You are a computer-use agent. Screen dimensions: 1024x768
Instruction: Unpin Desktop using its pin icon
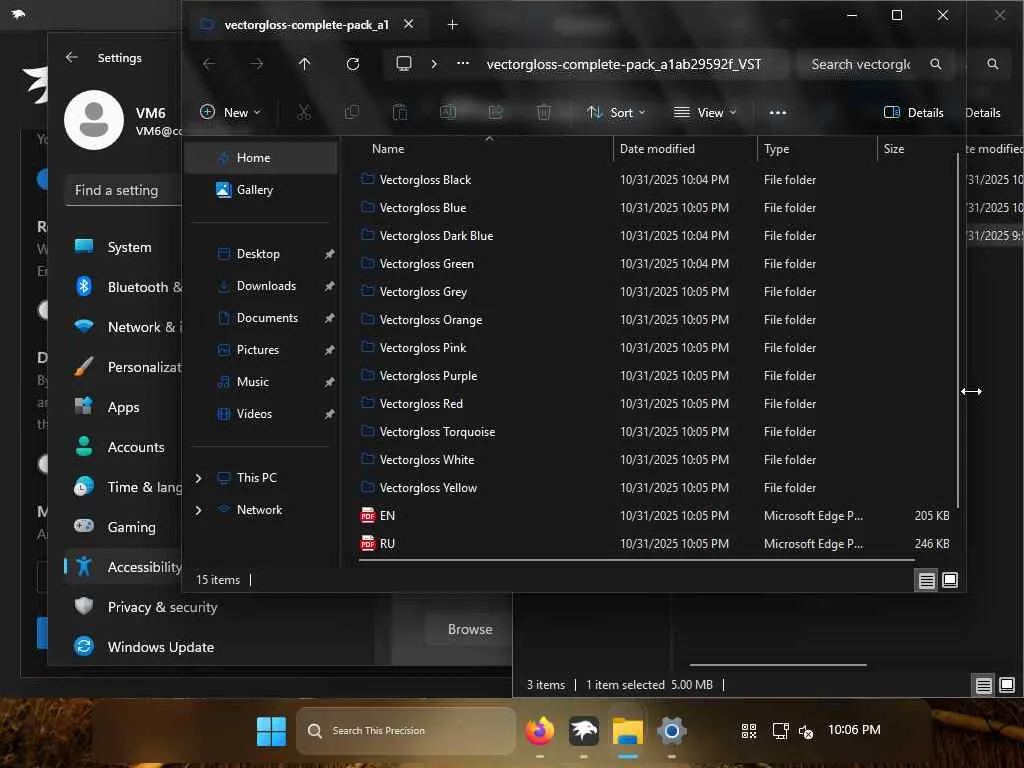(329, 254)
